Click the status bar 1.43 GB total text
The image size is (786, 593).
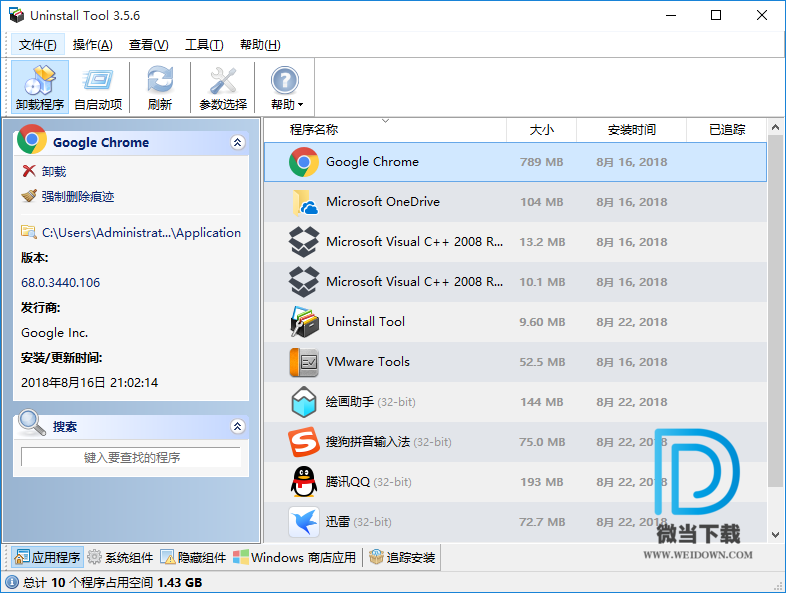point(179,582)
